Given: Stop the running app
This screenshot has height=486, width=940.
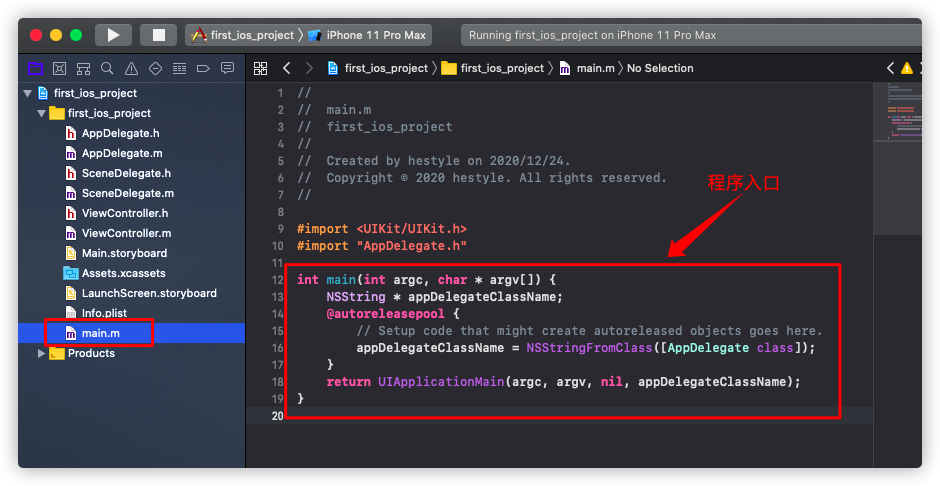Looking at the screenshot, I should click(x=158, y=35).
